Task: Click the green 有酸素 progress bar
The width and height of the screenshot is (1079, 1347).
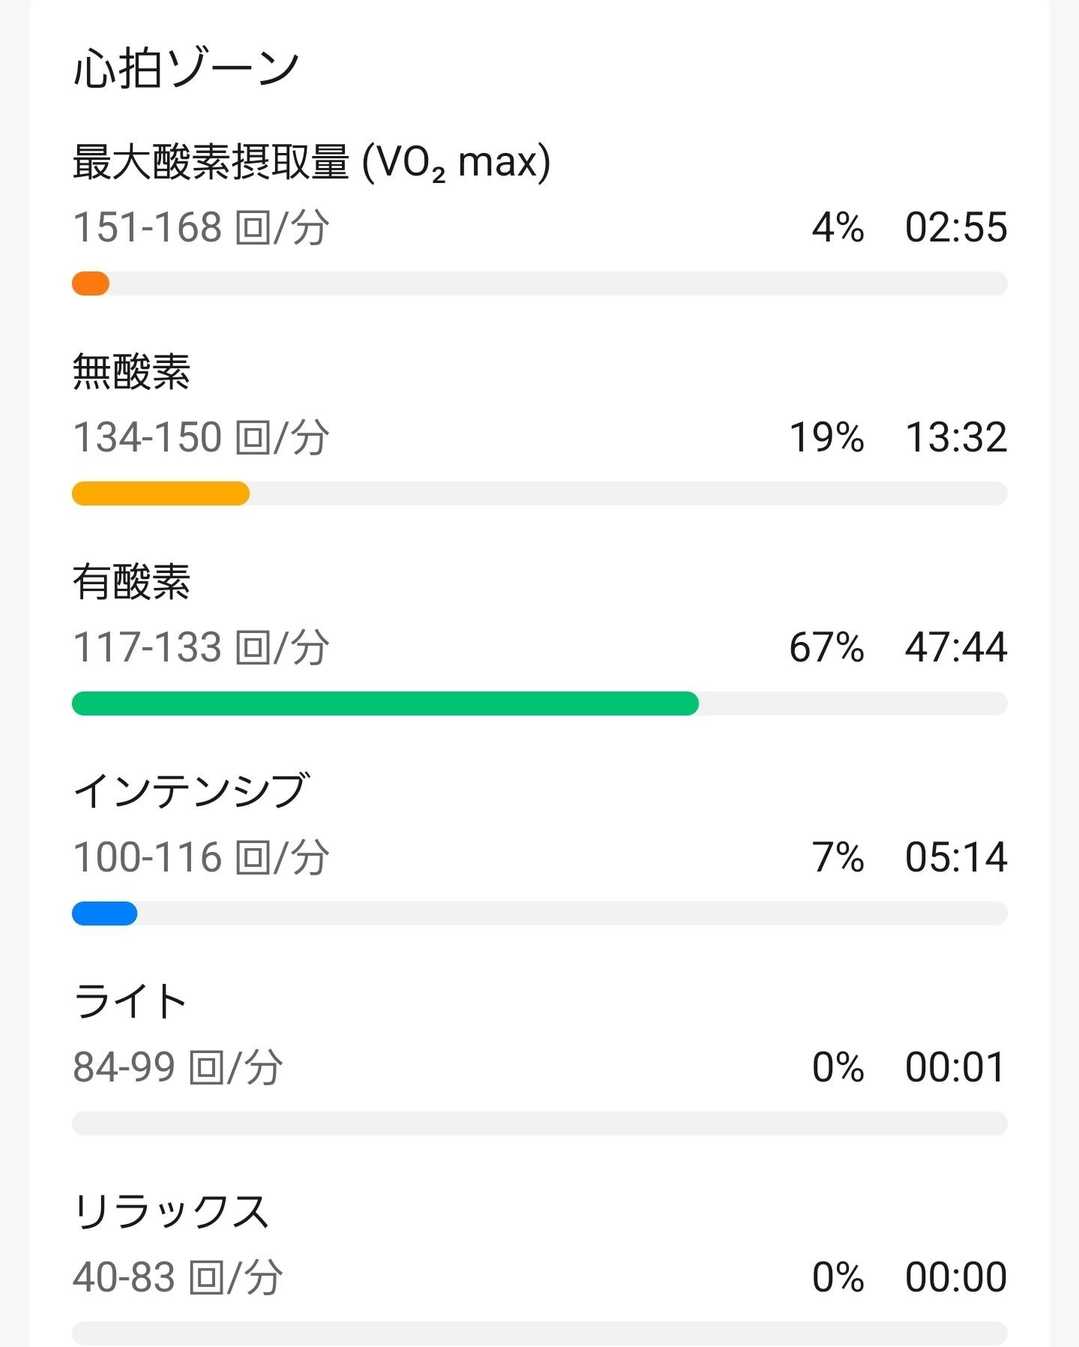Action: (385, 704)
